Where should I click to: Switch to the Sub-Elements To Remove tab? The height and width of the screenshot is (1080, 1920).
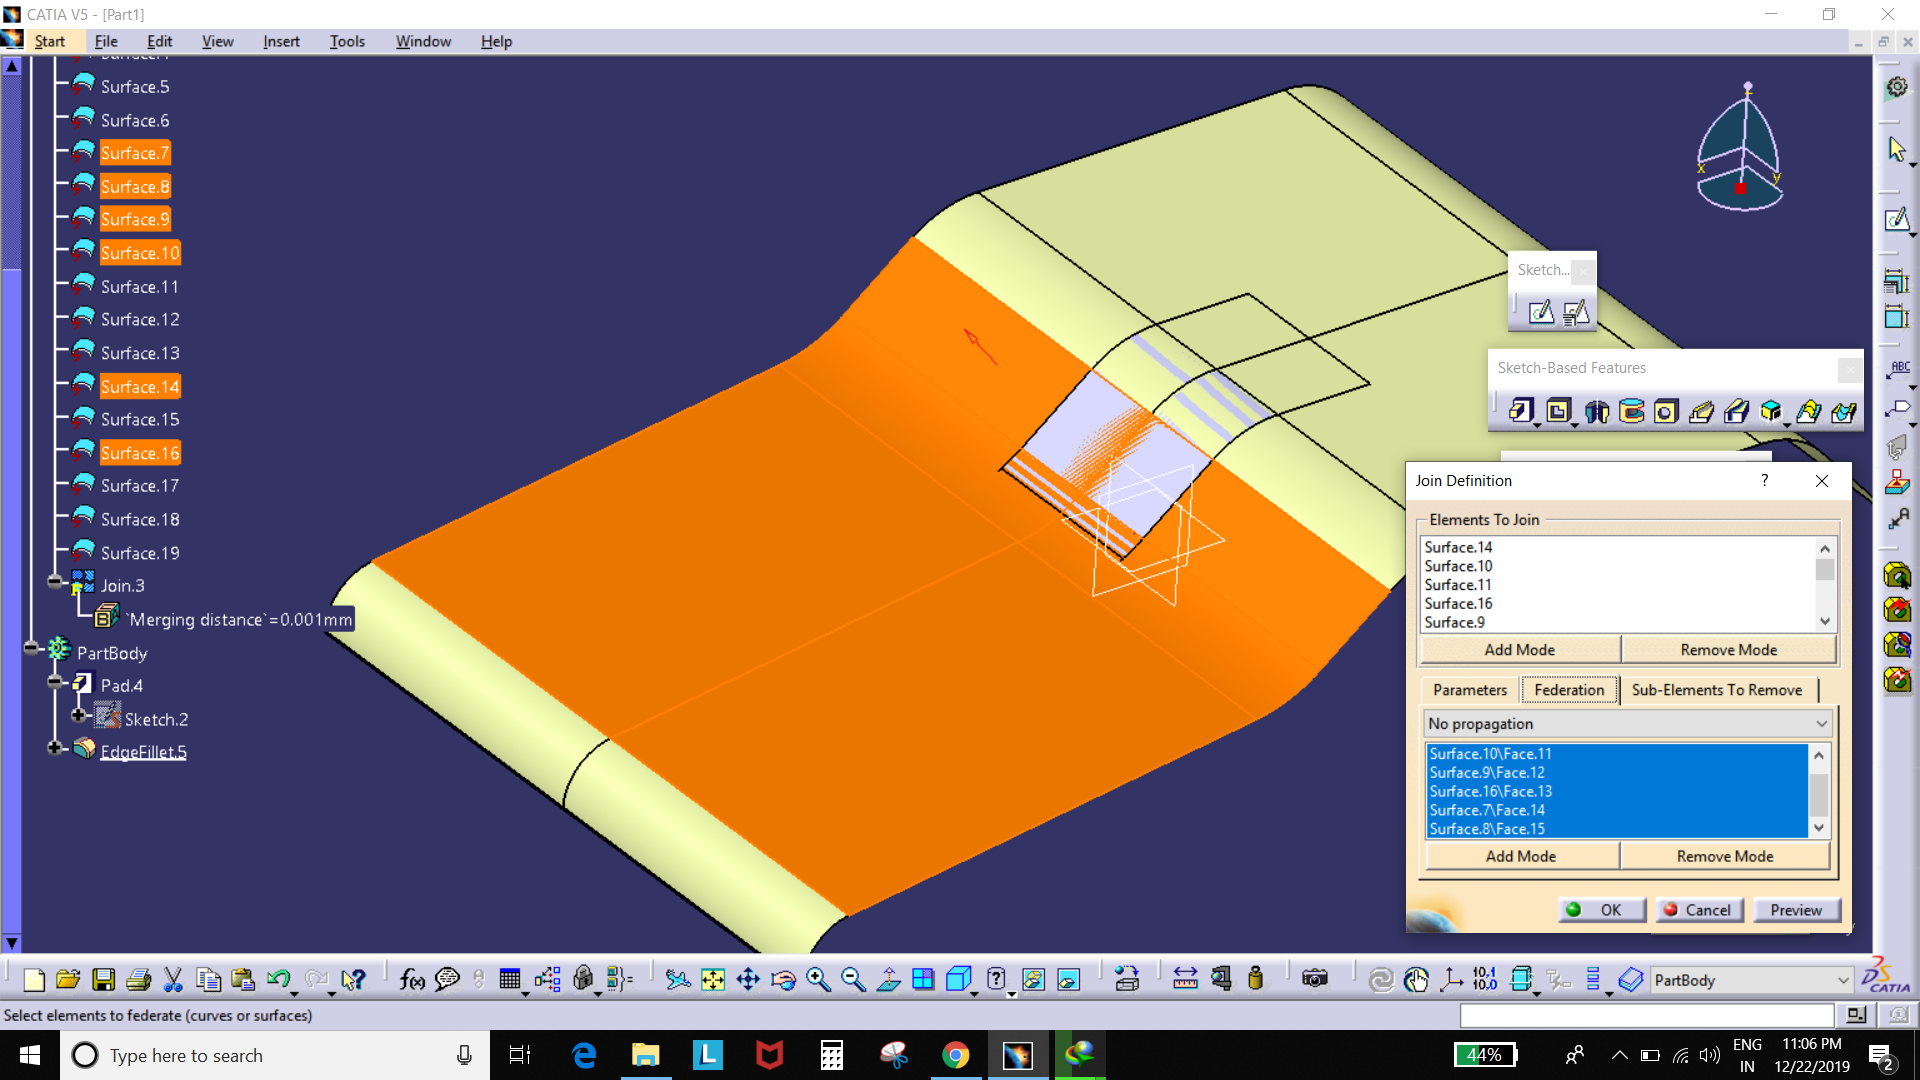(1718, 690)
